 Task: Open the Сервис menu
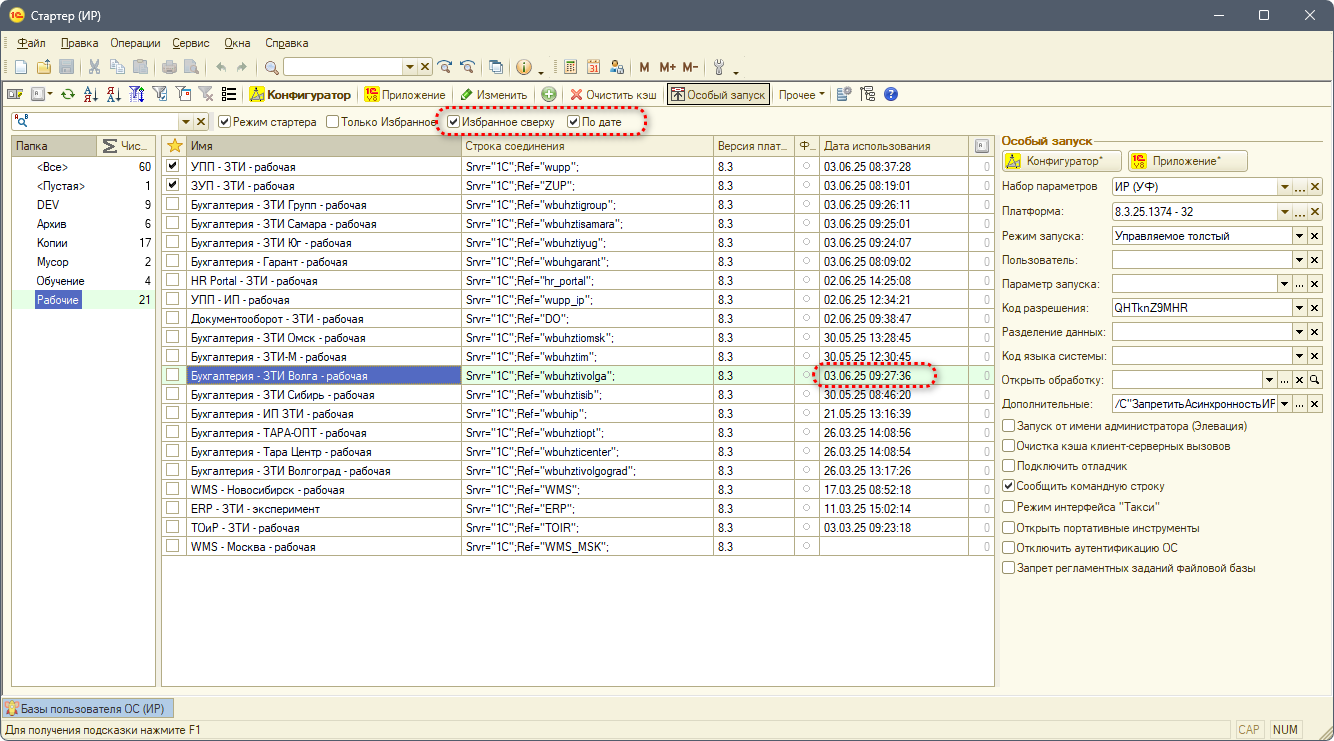click(191, 43)
